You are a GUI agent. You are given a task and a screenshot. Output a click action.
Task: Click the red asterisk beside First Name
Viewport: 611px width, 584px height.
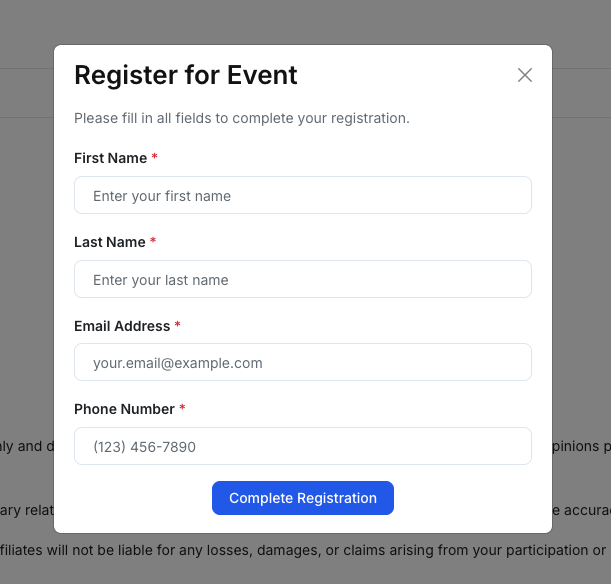coord(154,158)
